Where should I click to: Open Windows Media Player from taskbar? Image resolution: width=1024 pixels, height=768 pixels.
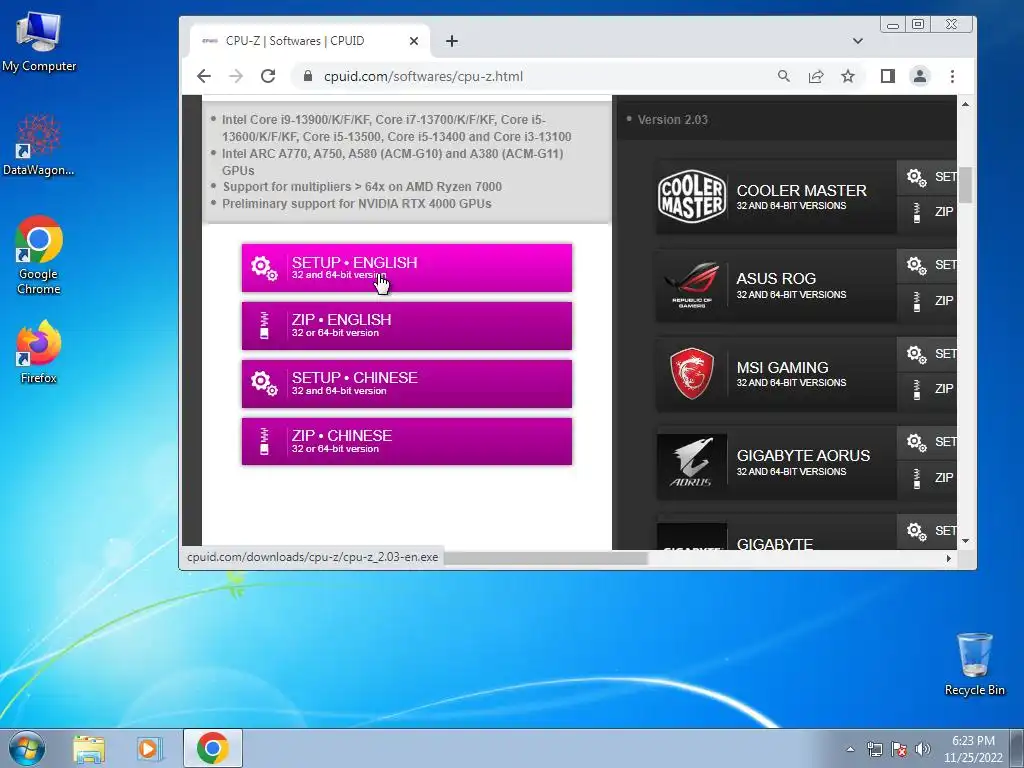150,748
